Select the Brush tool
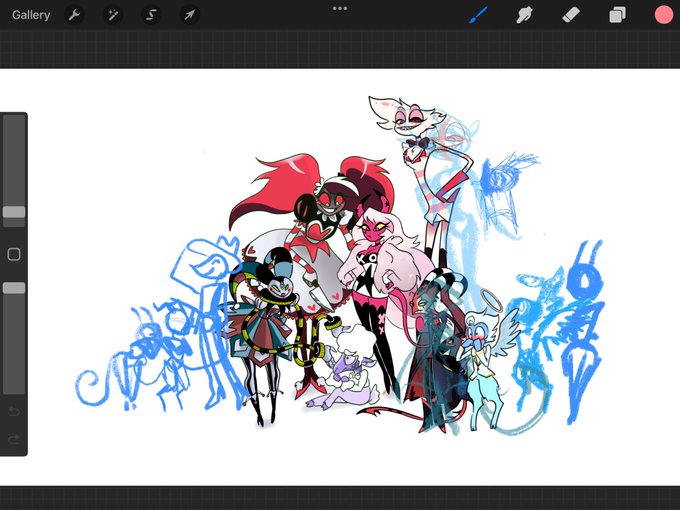This screenshot has height=510, width=680. click(478, 15)
